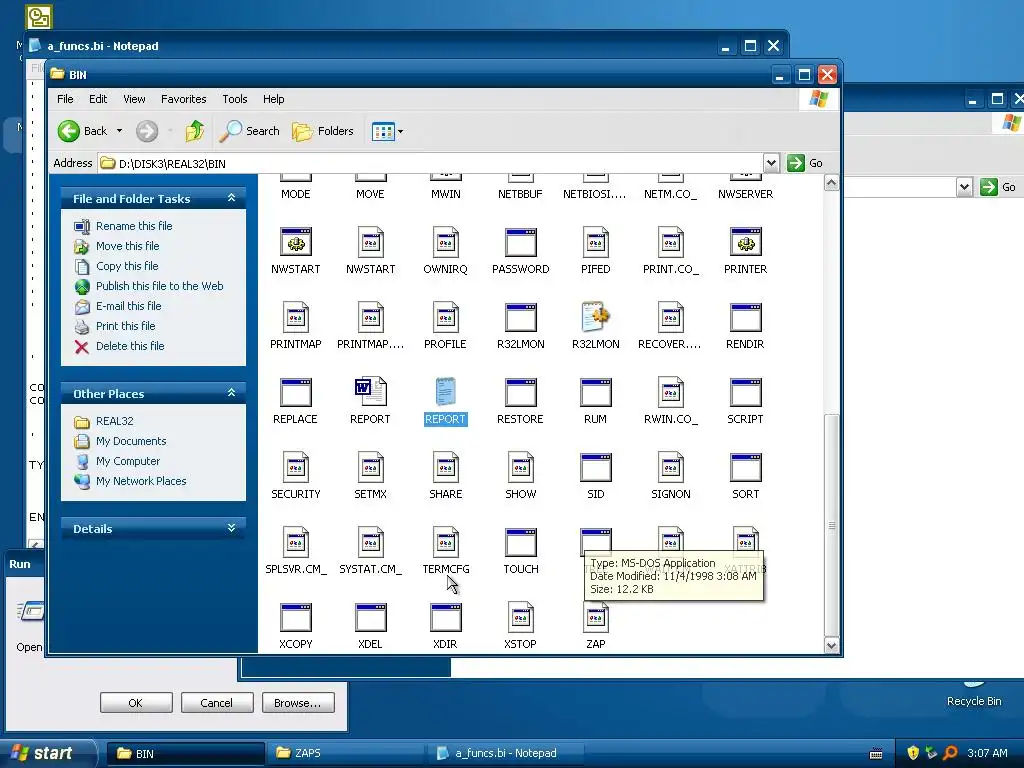Switch to ZAPS taskbar button

(x=344, y=754)
